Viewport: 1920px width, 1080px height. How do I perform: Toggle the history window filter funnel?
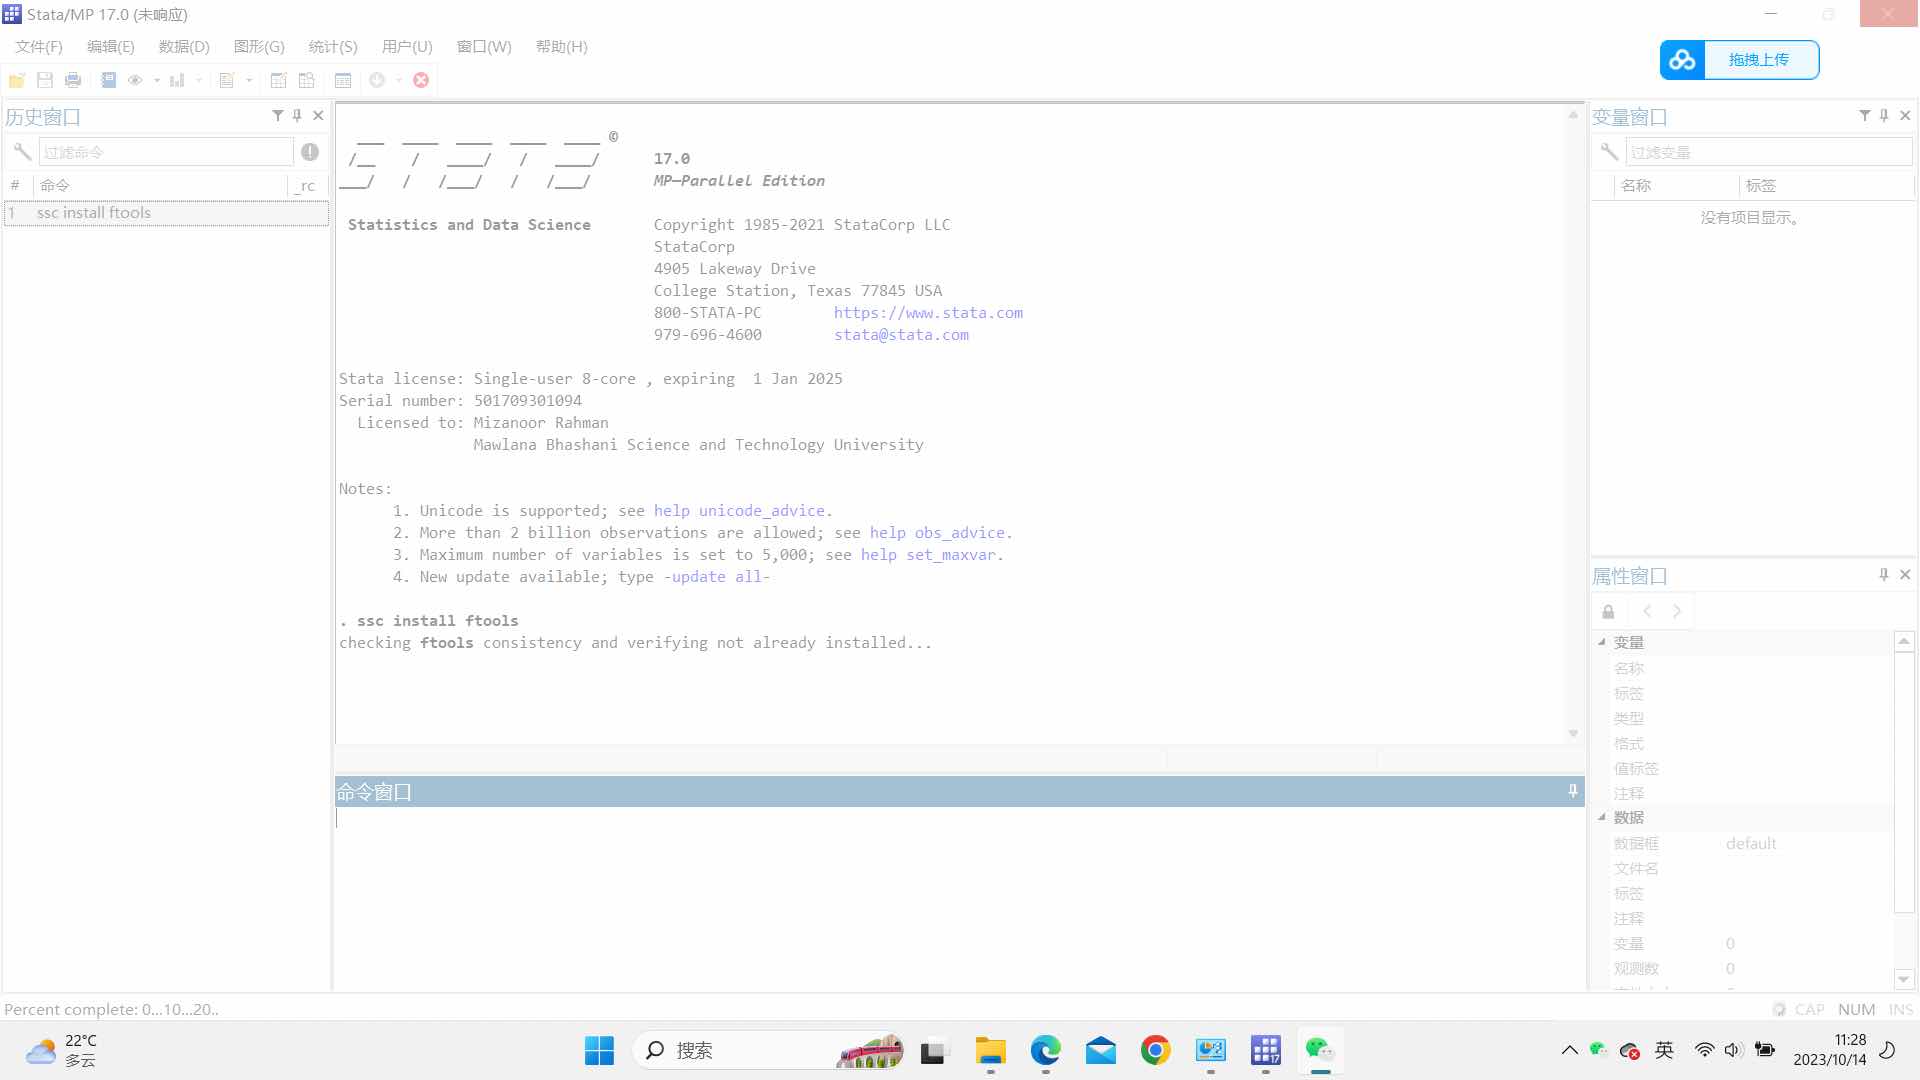(278, 116)
